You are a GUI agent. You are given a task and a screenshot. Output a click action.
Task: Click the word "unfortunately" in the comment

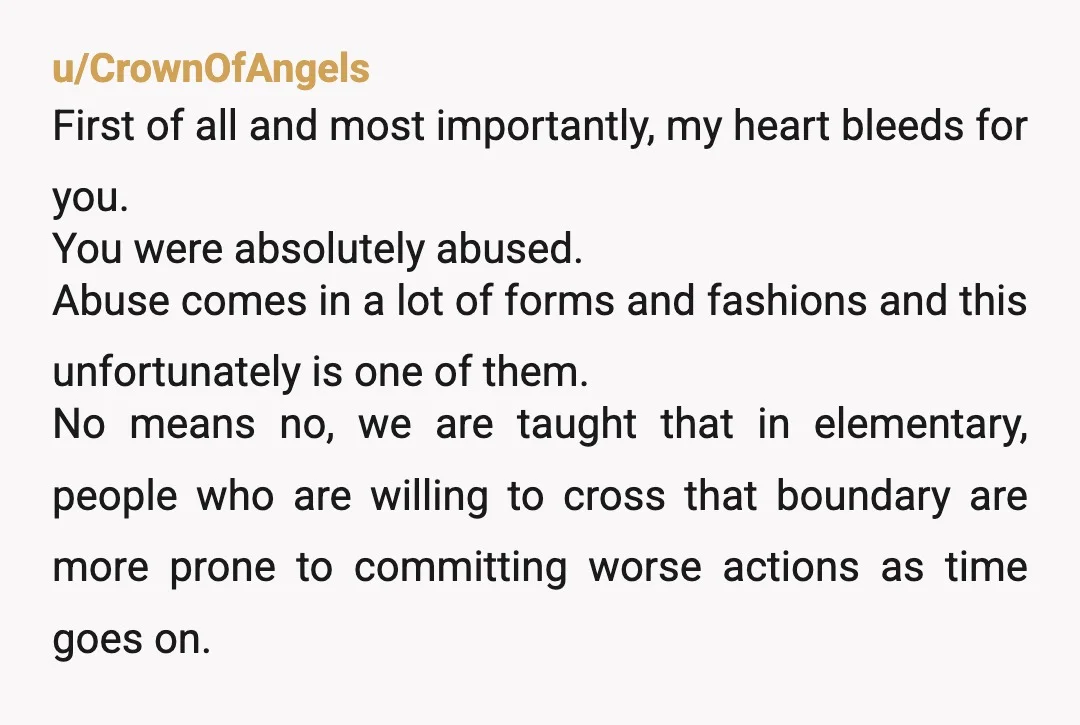[176, 372]
